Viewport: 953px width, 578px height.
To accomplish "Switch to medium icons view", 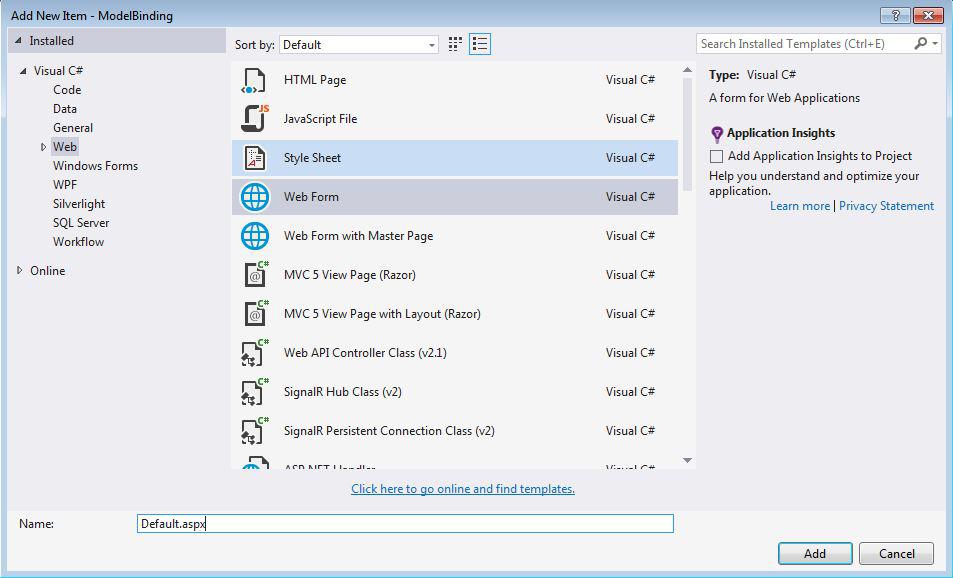I will tap(456, 44).
